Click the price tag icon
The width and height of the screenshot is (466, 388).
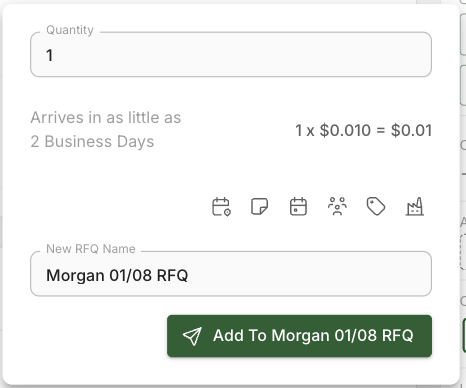[x=376, y=207]
